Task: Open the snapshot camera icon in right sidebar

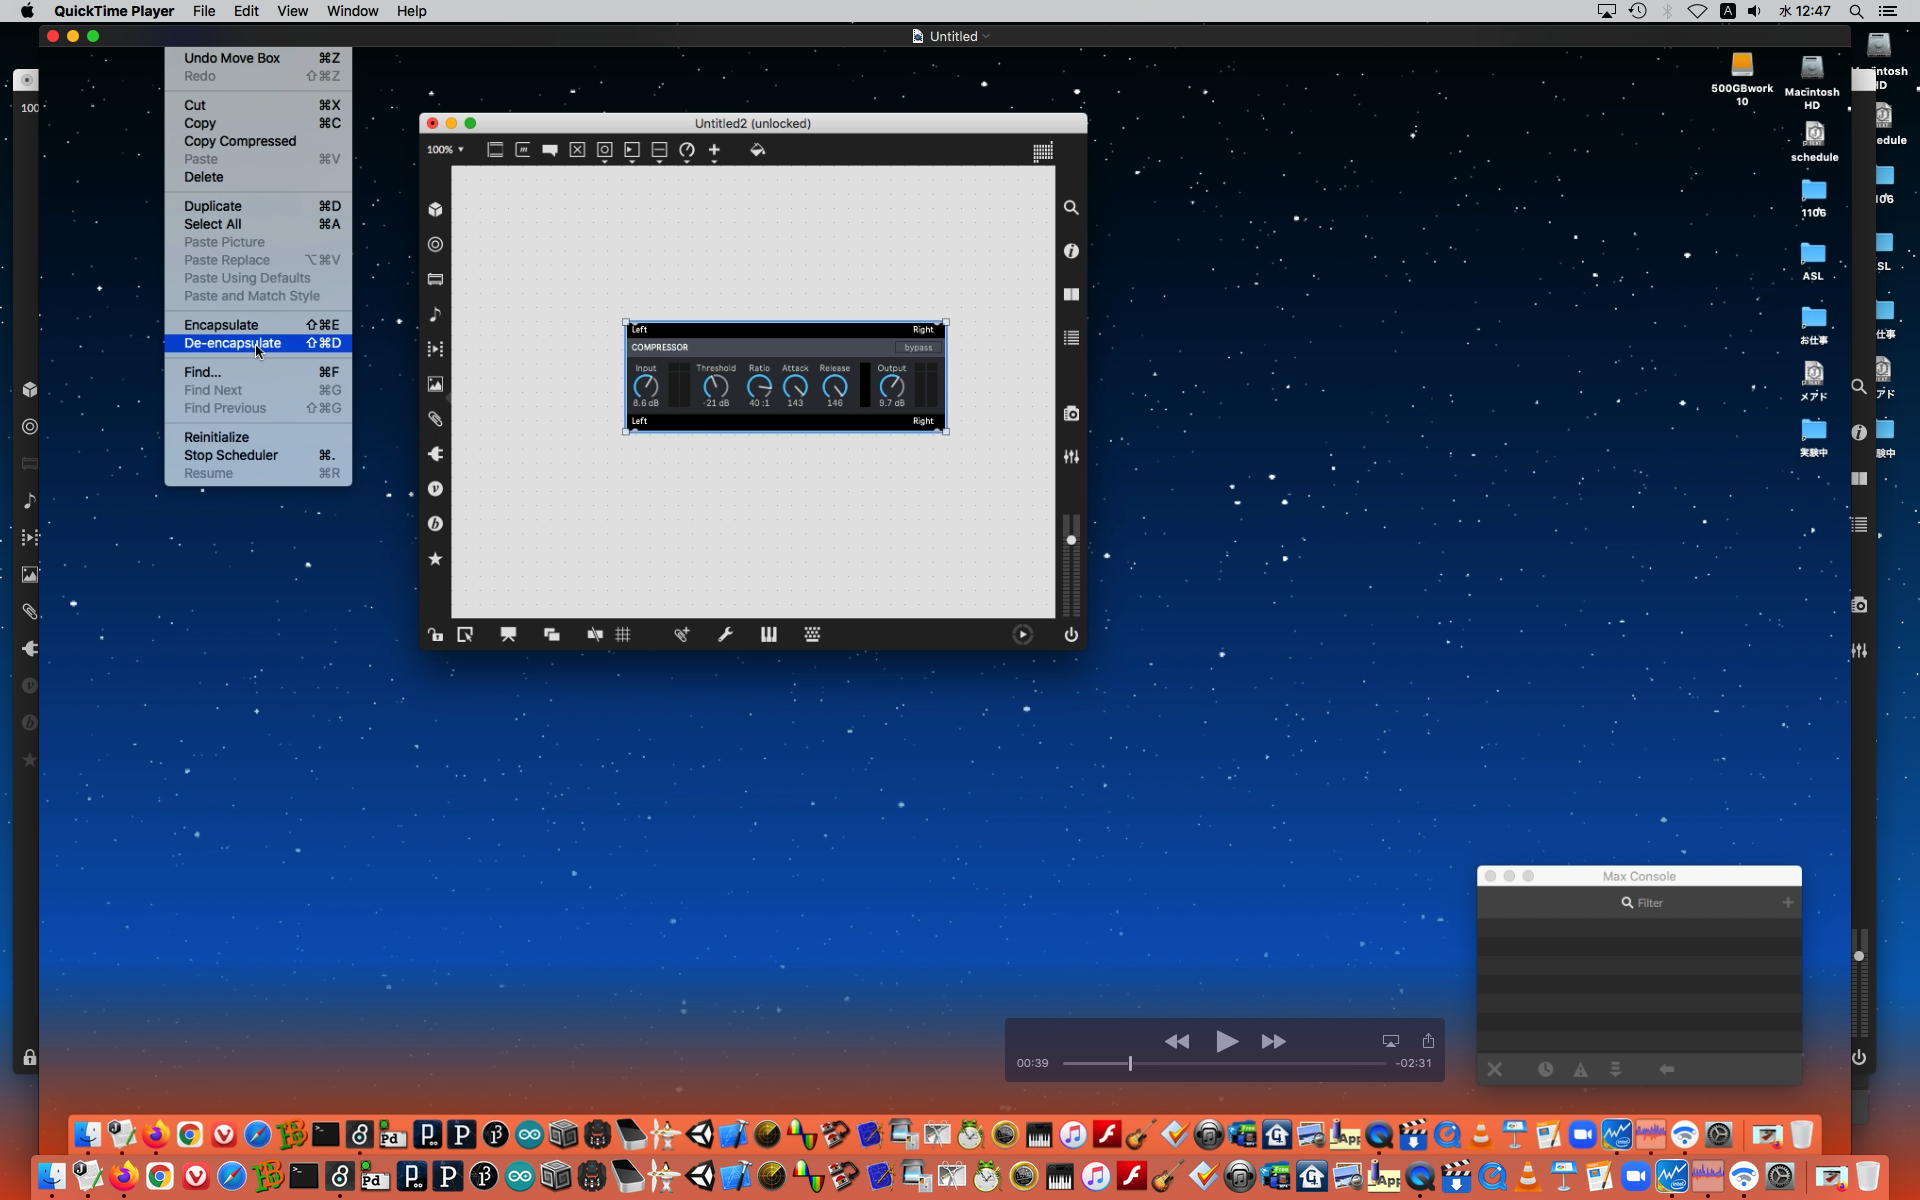Action: (x=1071, y=413)
